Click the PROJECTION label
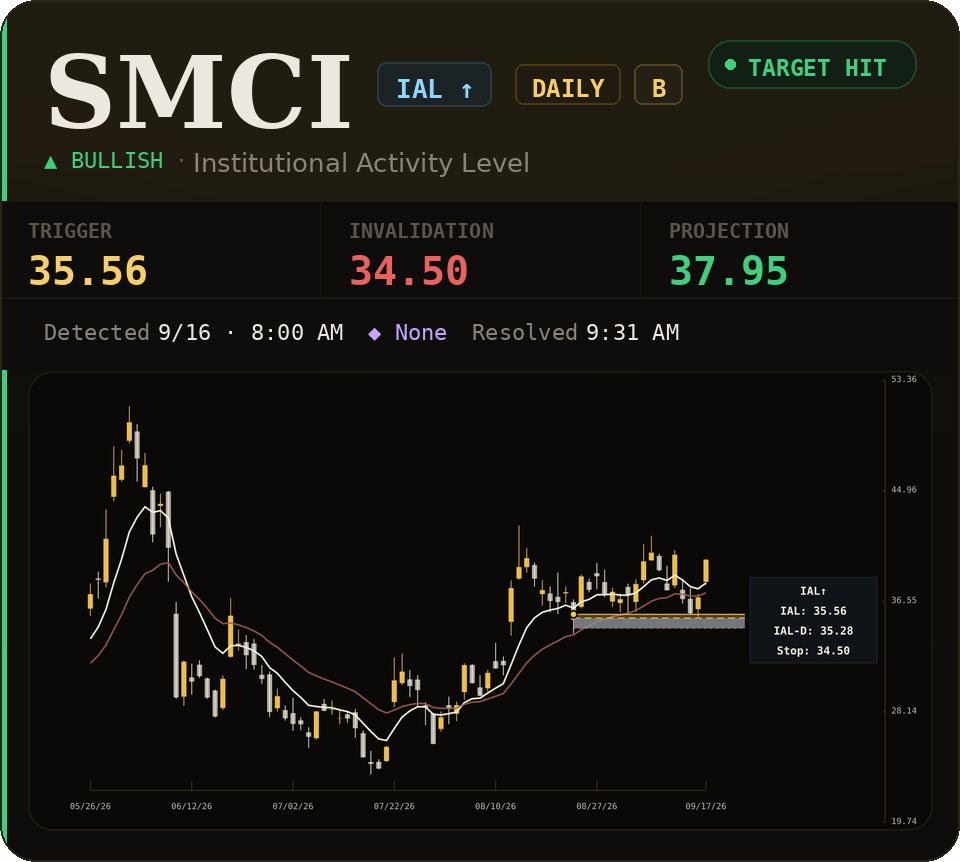 coord(729,231)
